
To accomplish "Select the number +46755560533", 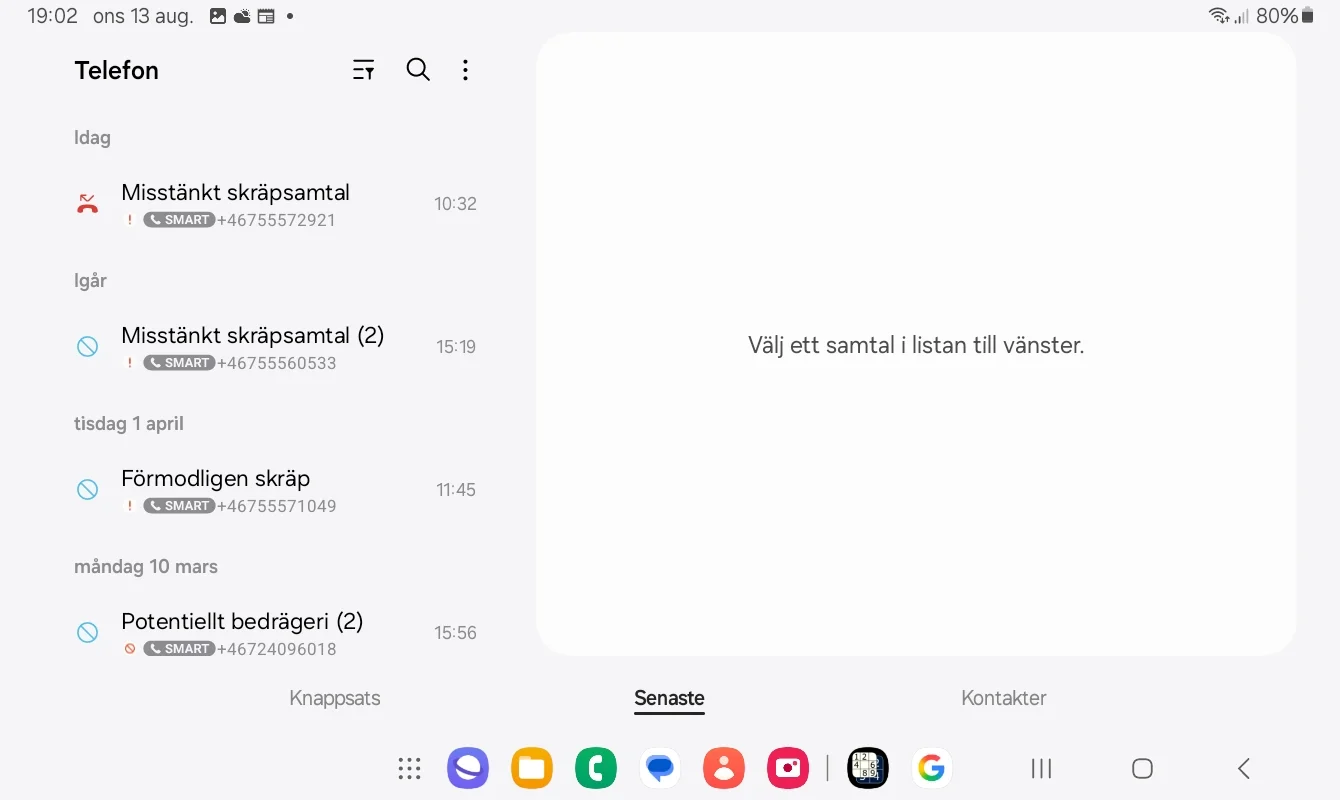I will [x=277, y=363].
